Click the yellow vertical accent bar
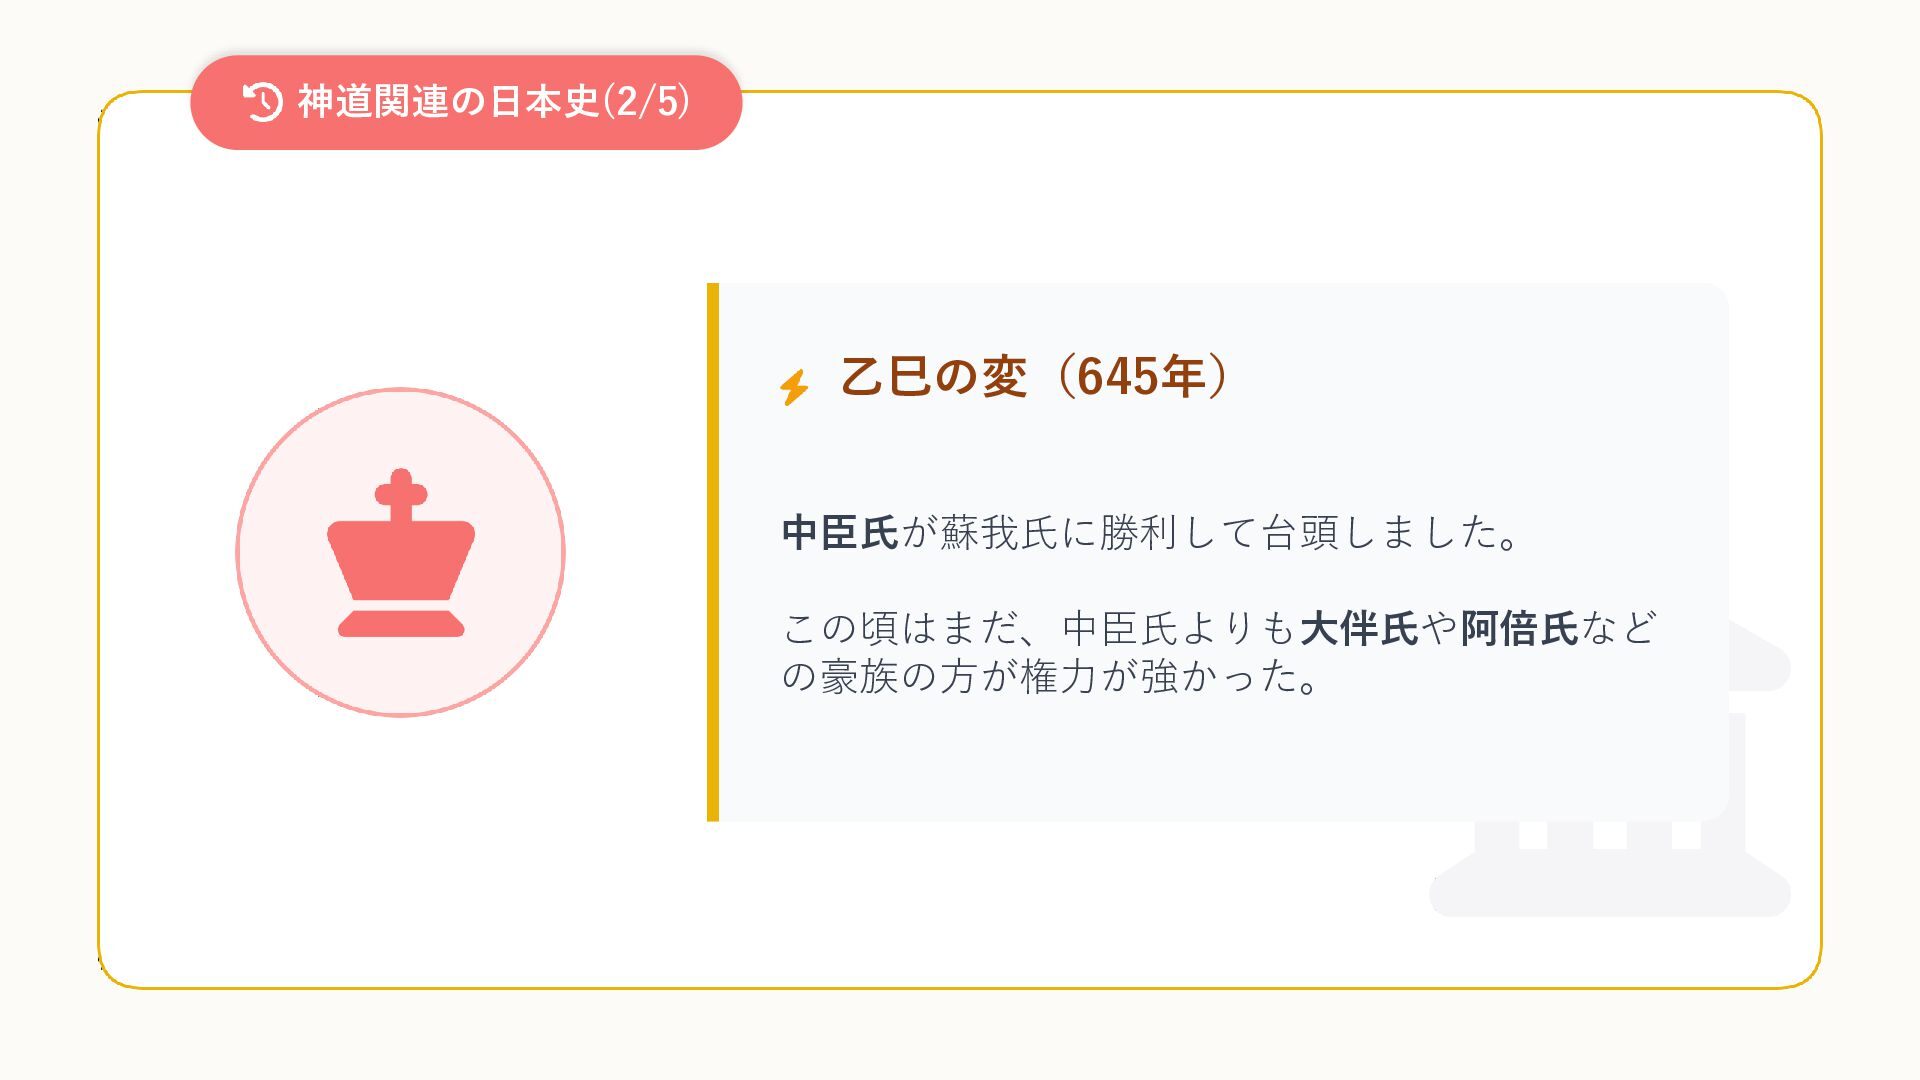1920x1080 pixels. (x=713, y=552)
